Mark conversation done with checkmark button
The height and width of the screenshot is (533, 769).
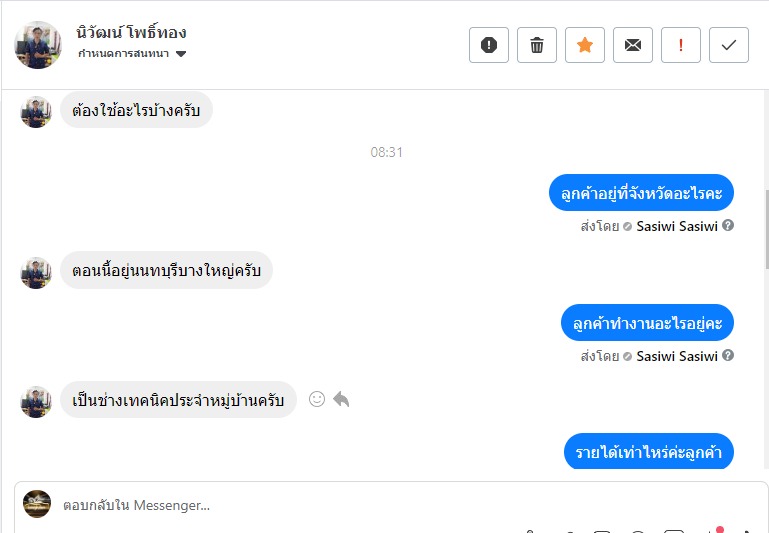[729, 45]
